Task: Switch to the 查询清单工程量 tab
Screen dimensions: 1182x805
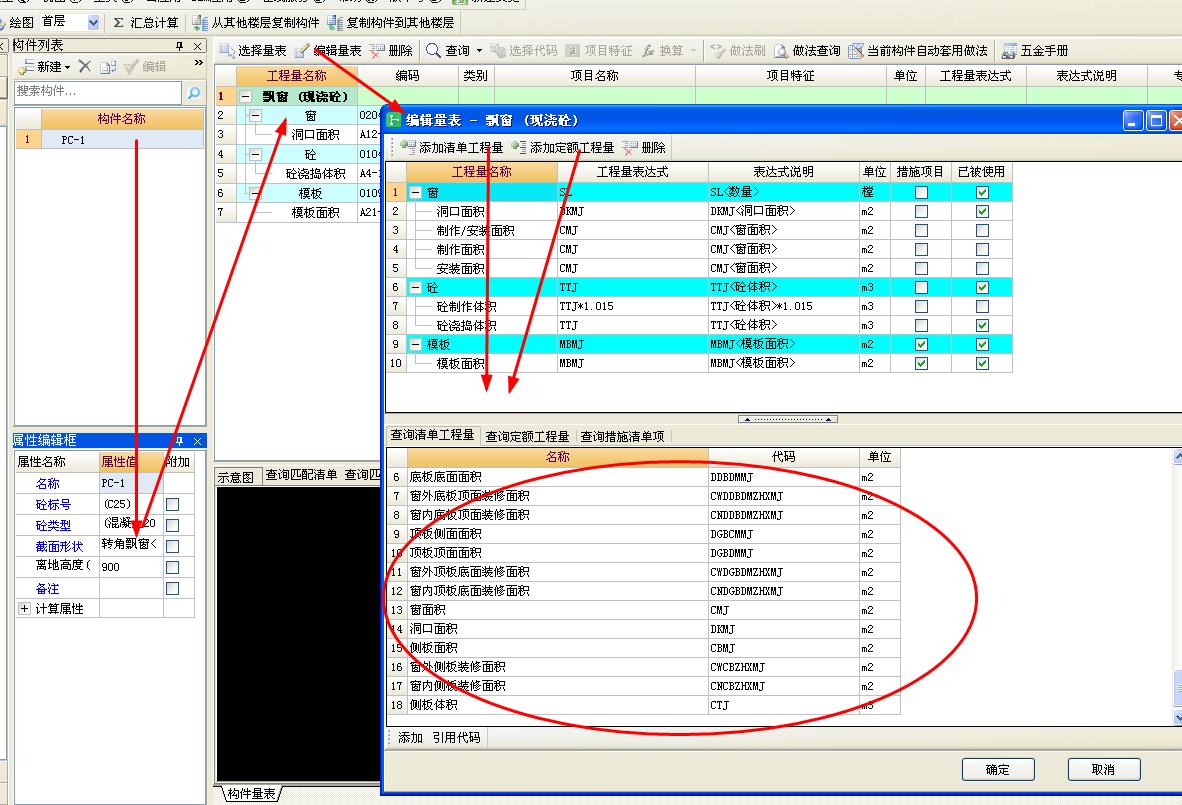Action: tap(433, 435)
